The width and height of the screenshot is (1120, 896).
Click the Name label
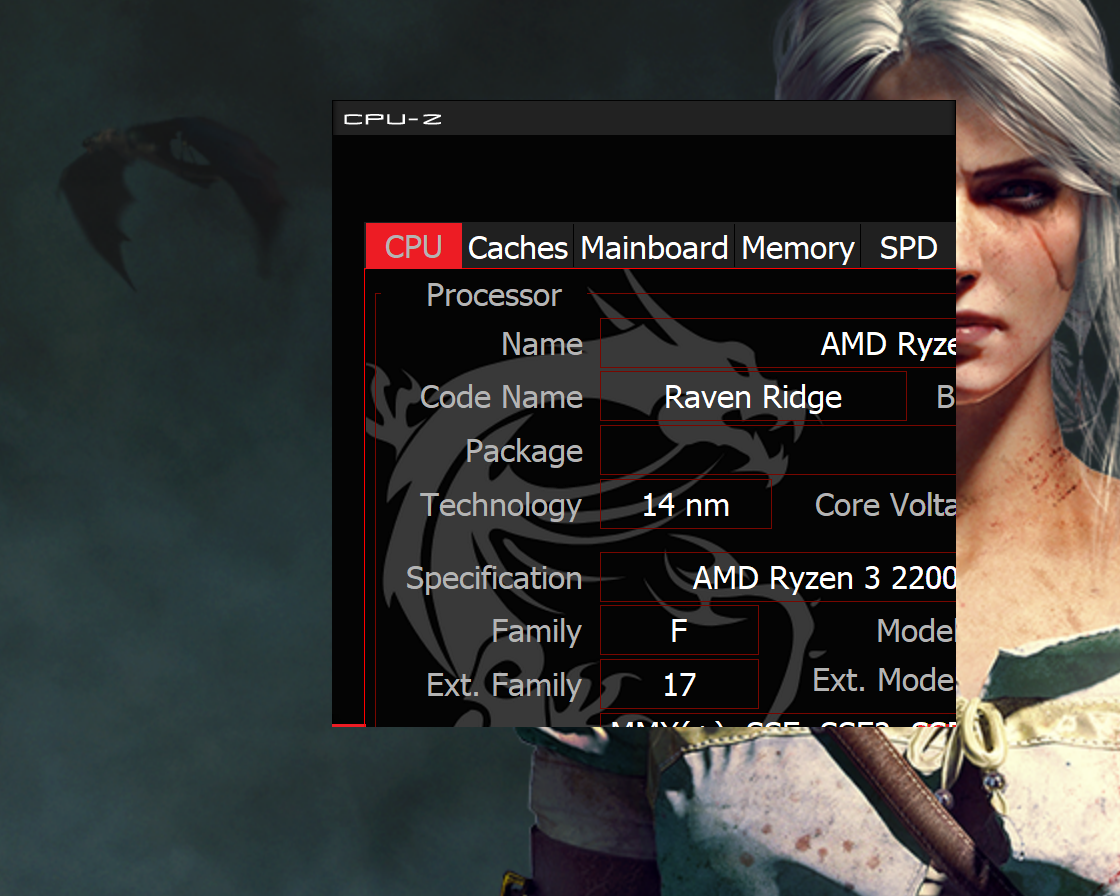[x=542, y=344]
